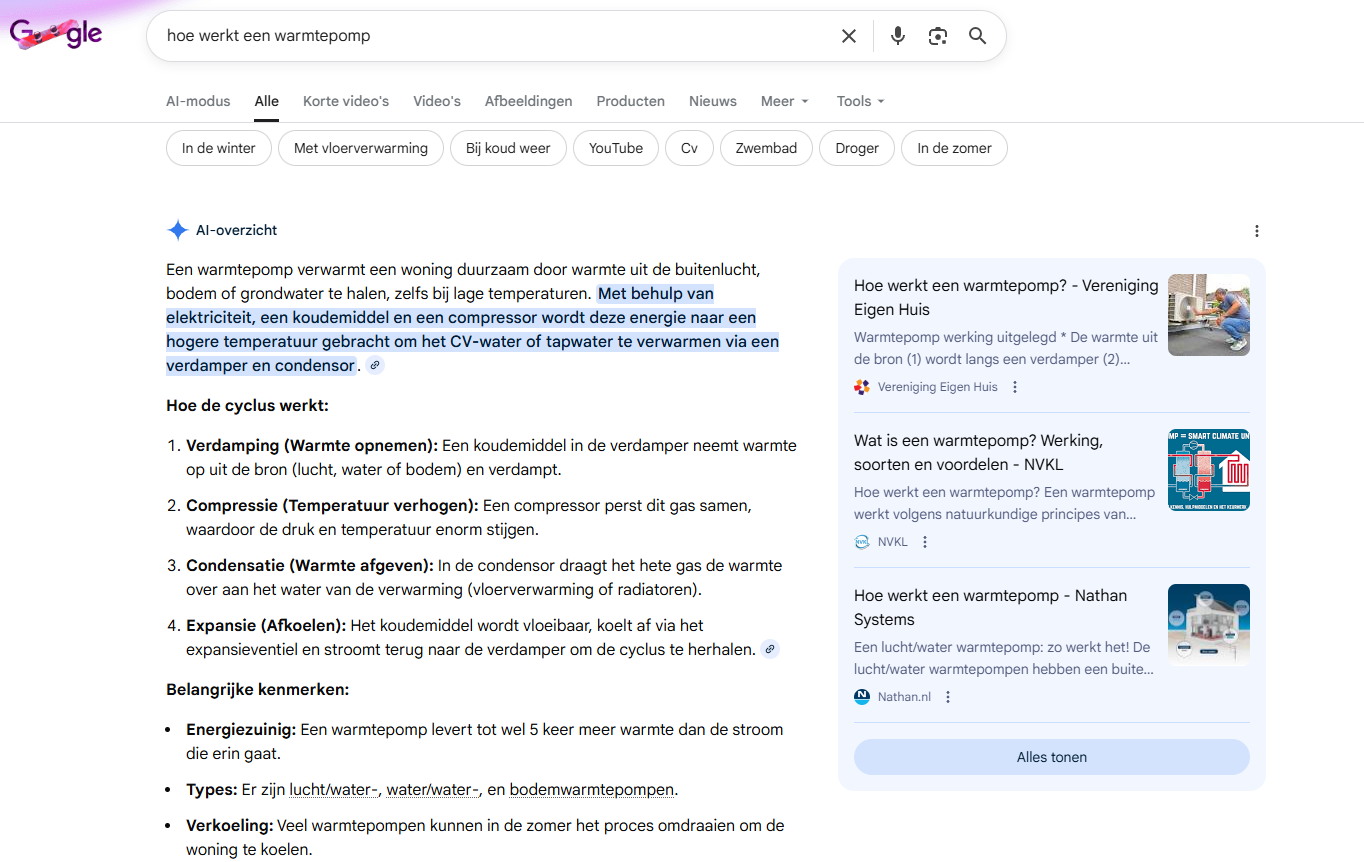
Task: Open the Tools dropdown
Action: coord(859,101)
